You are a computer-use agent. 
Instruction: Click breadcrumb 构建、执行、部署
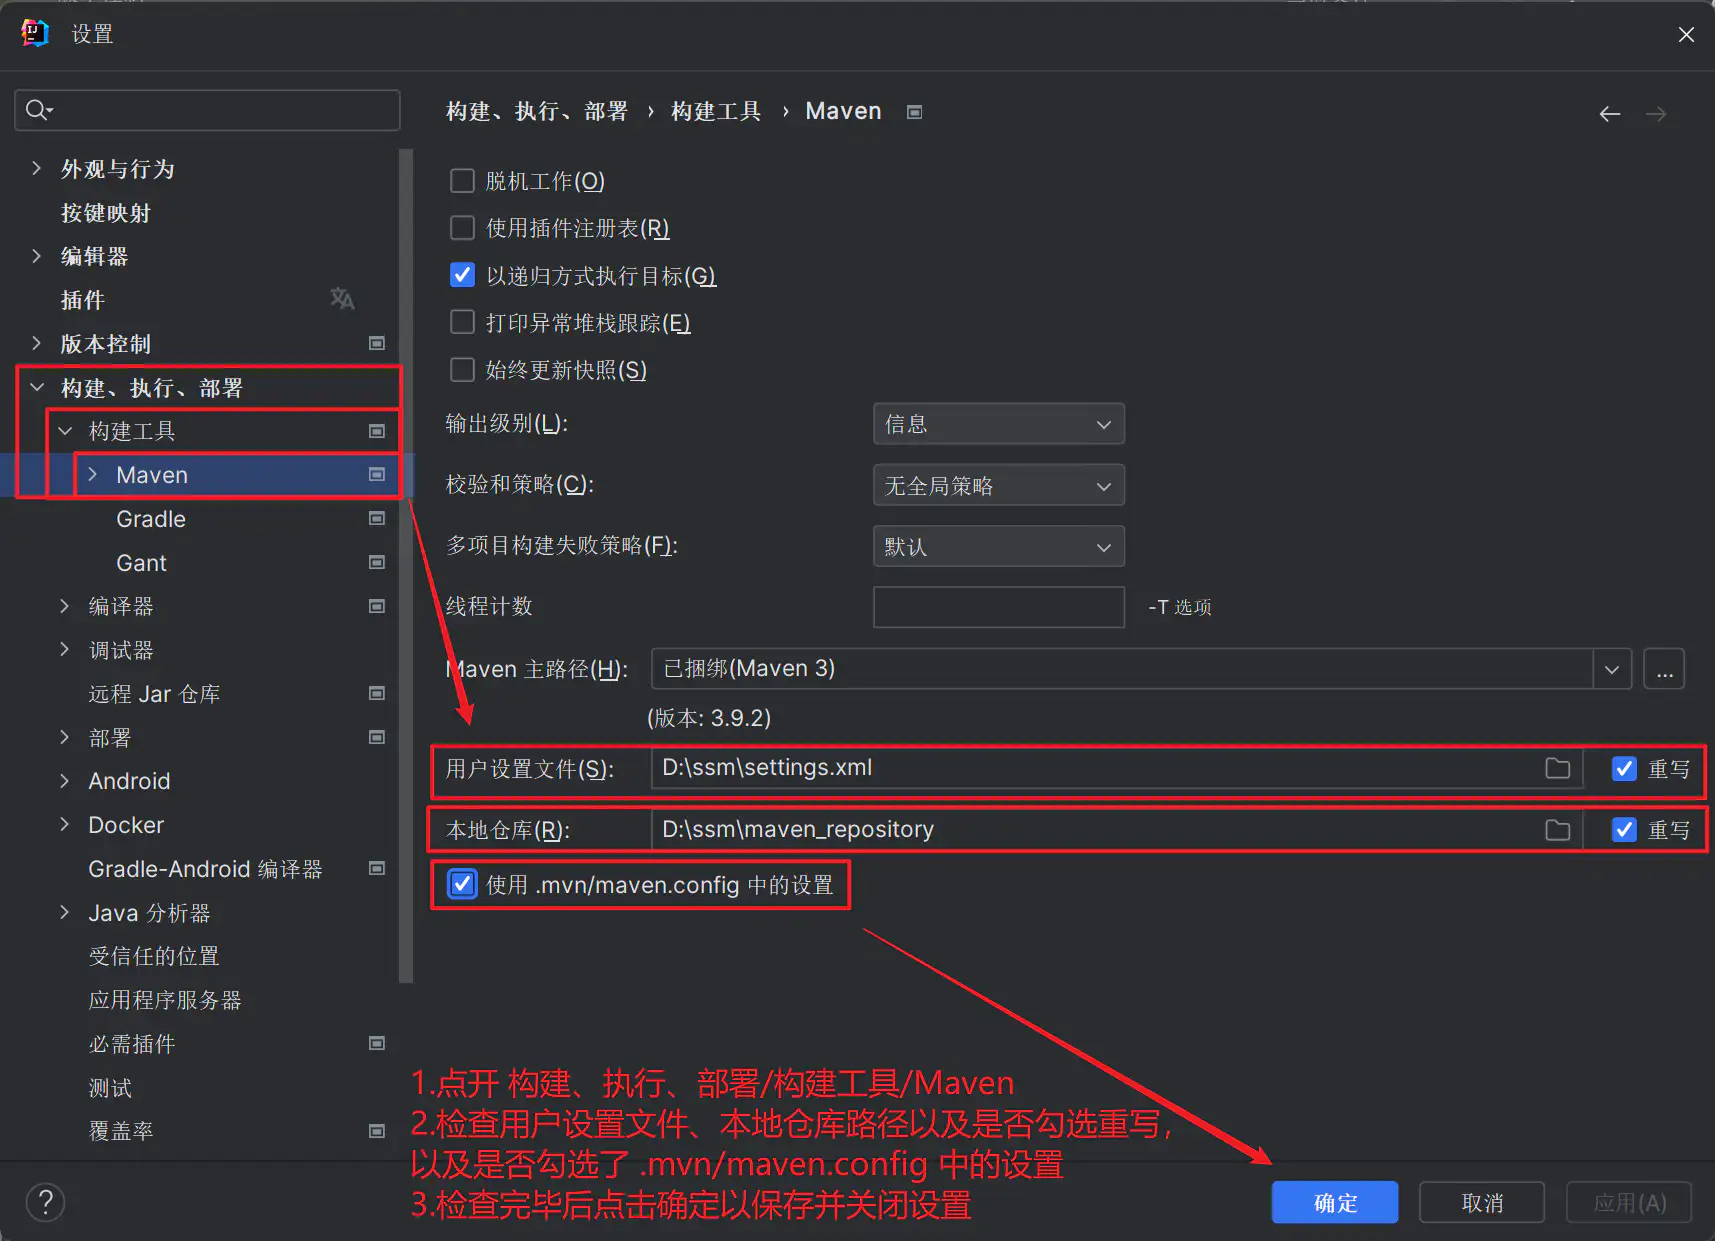537,111
